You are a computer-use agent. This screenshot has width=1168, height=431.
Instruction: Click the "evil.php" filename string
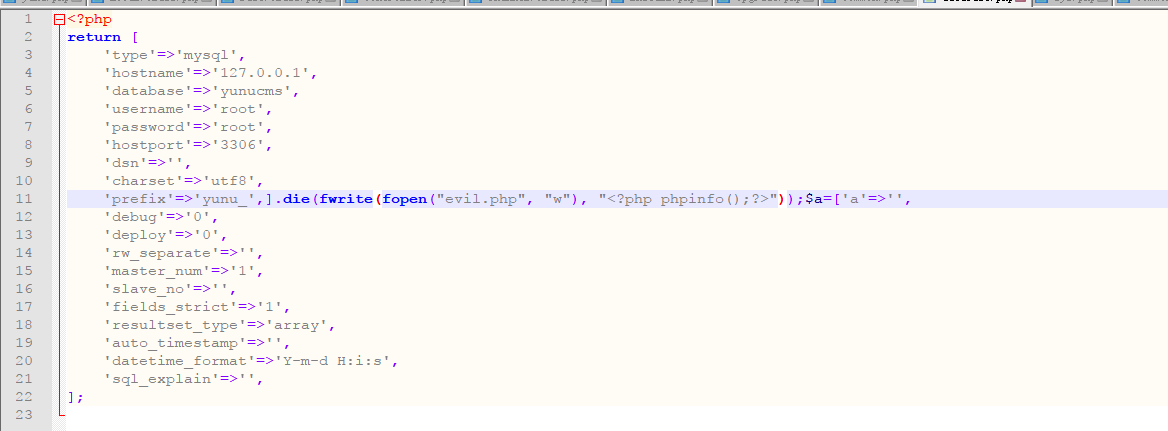[x=480, y=200]
